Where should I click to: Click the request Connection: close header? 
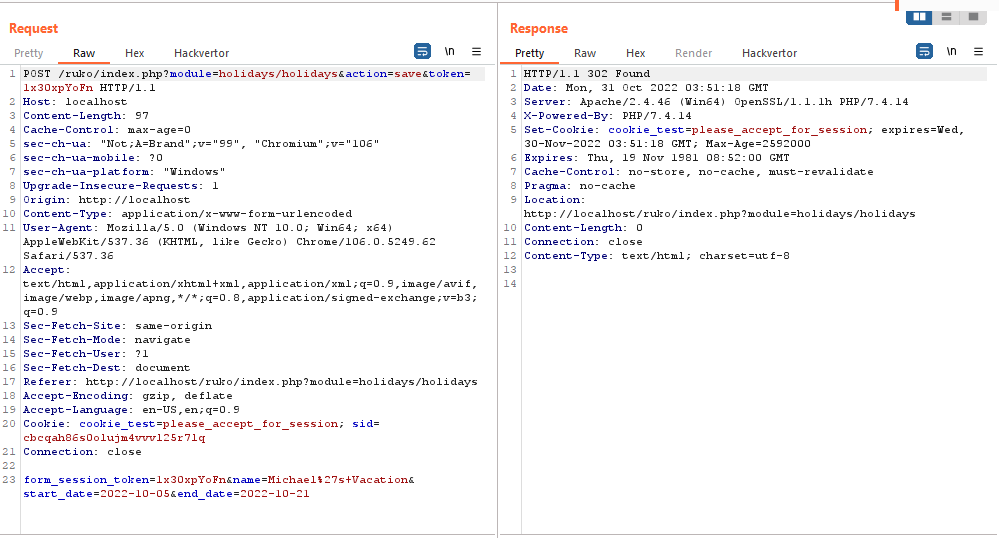click(82, 452)
